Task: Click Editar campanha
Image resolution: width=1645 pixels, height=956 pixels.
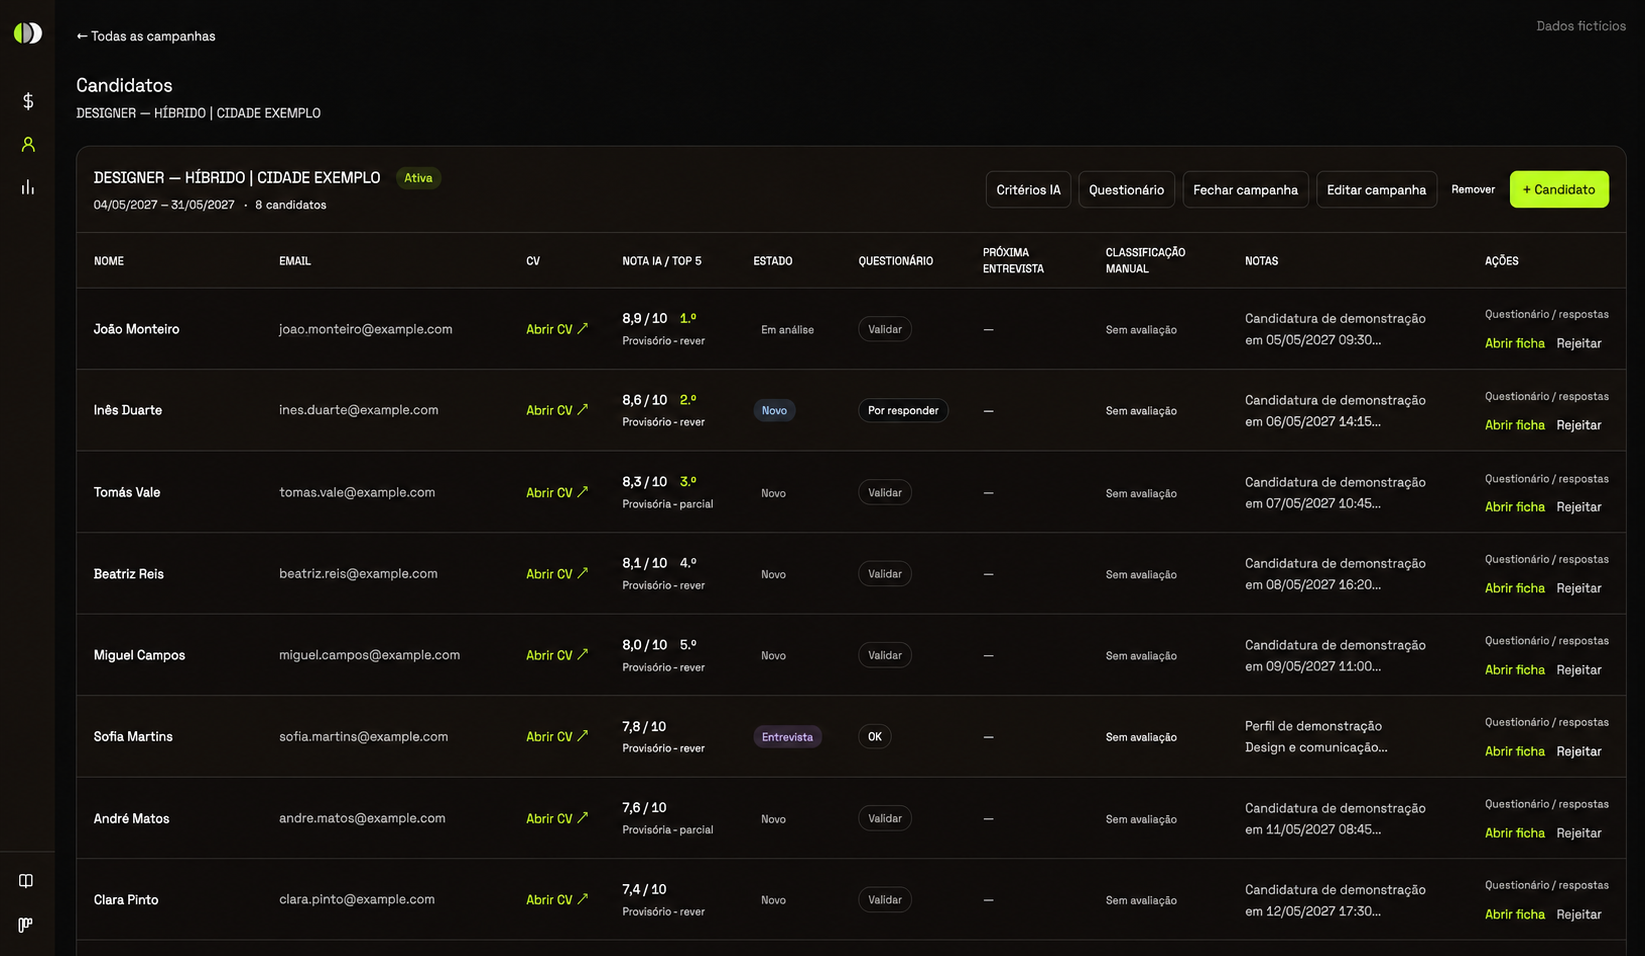Action: pos(1376,190)
